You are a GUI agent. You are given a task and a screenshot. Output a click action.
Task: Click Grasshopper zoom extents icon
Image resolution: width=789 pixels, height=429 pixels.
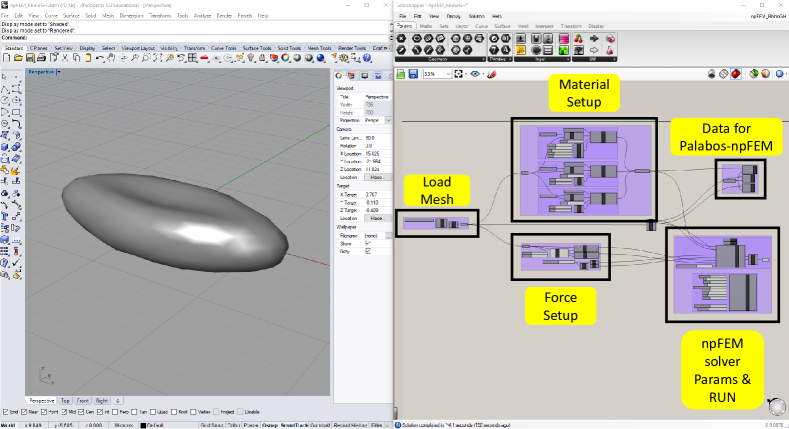tap(458, 74)
